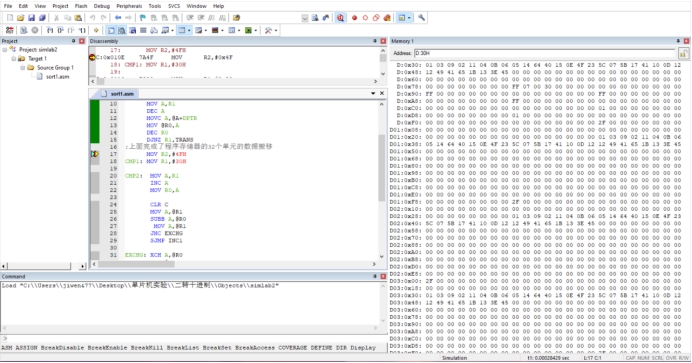This screenshot has height=363, width=692.
Task: Create a new file with toolbar icon
Action: [10, 18]
